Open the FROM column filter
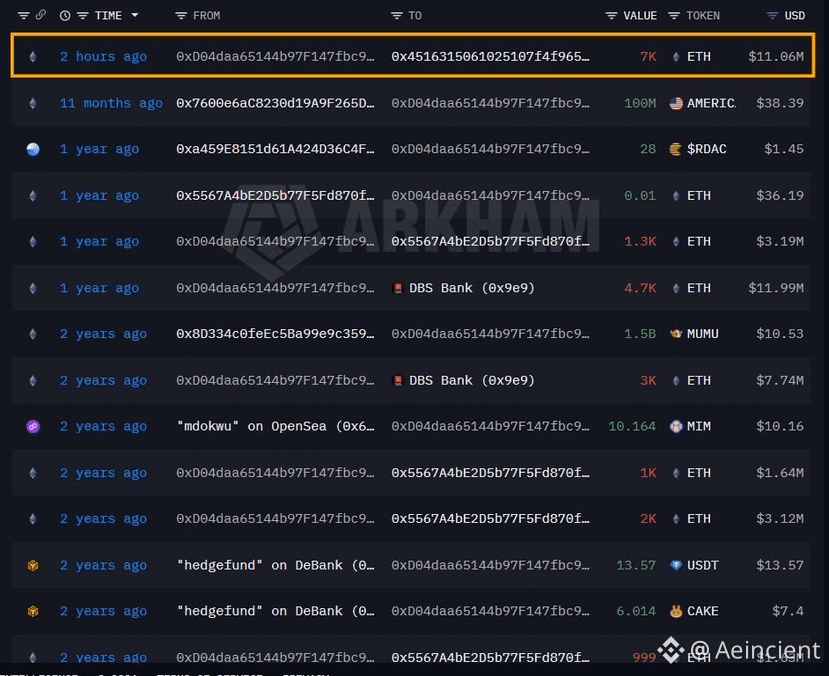Screen dimensions: 829x676 click(x=181, y=16)
